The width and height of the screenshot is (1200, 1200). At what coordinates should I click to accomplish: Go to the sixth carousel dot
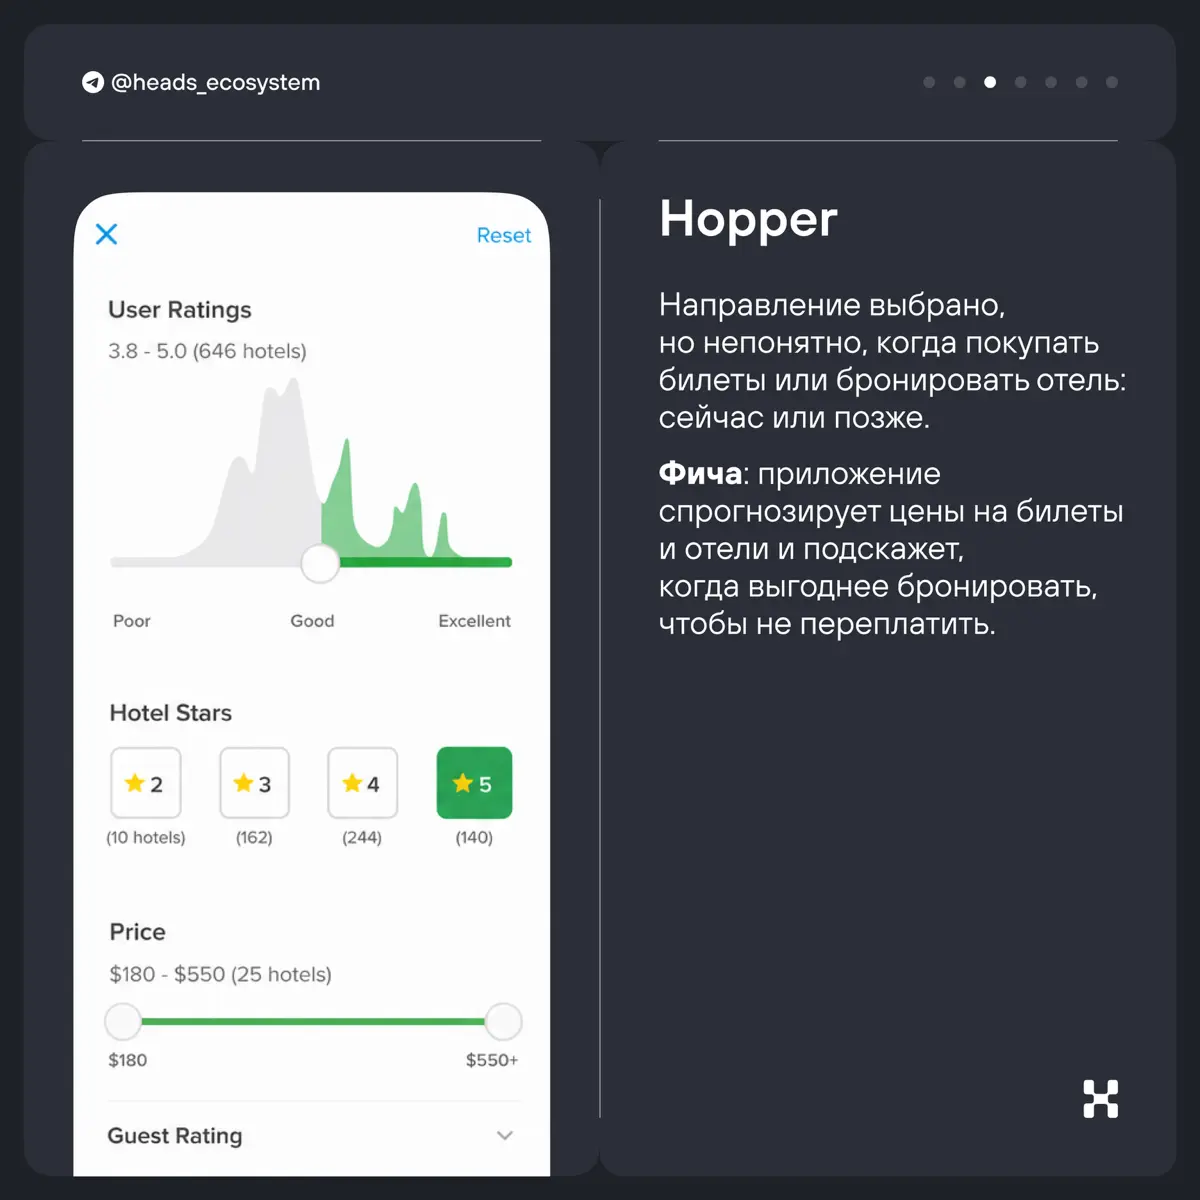1081,82
